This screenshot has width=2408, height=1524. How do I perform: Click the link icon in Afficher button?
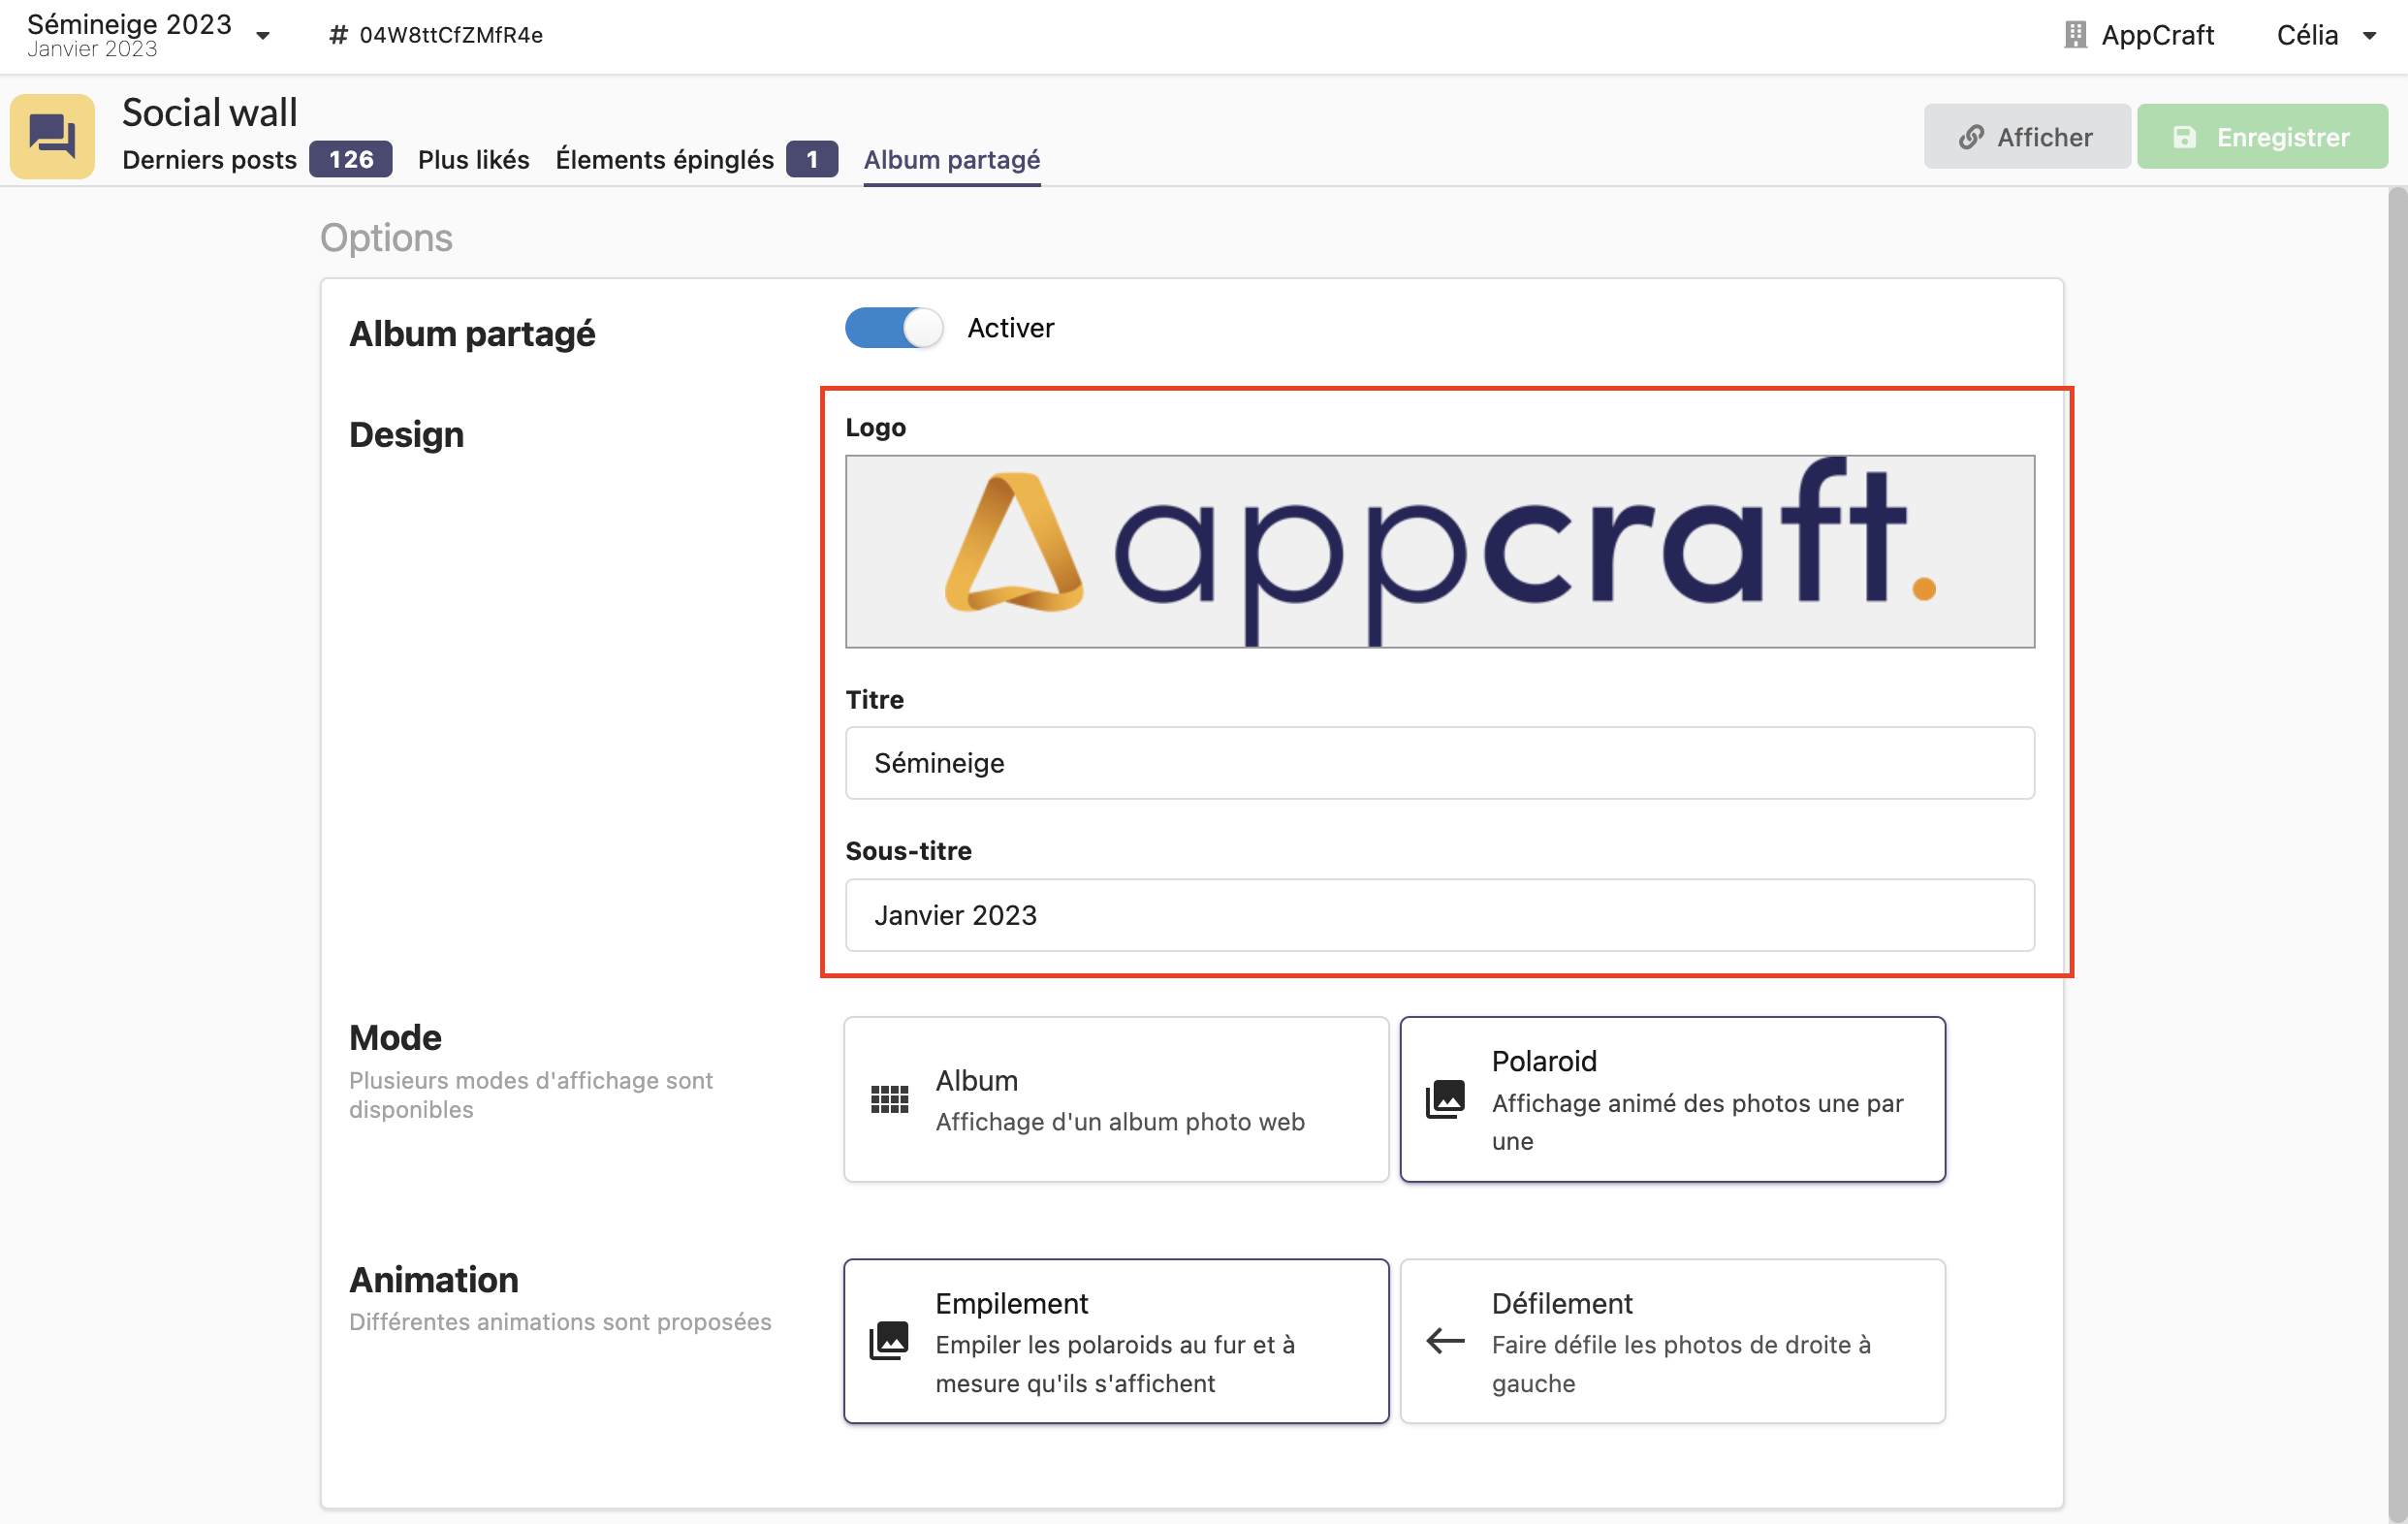[1970, 137]
